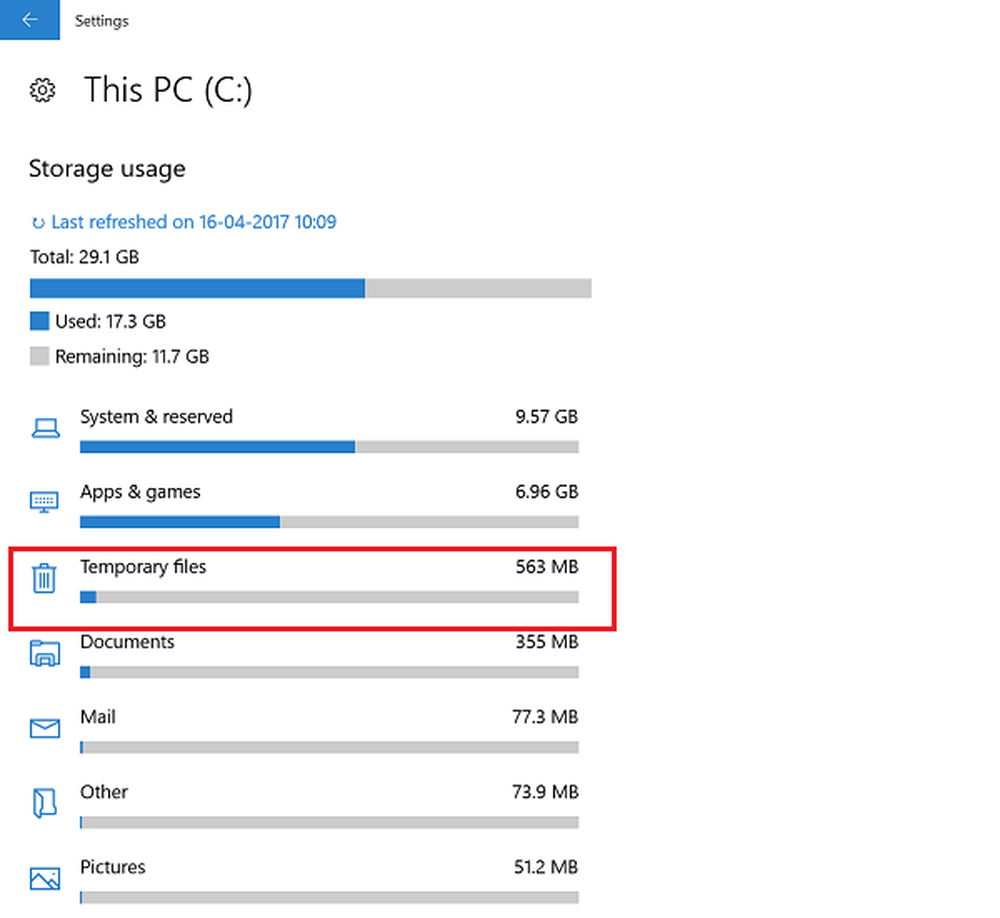Click the total storage usage bar
The height and width of the screenshot is (918, 1000).
point(311,288)
